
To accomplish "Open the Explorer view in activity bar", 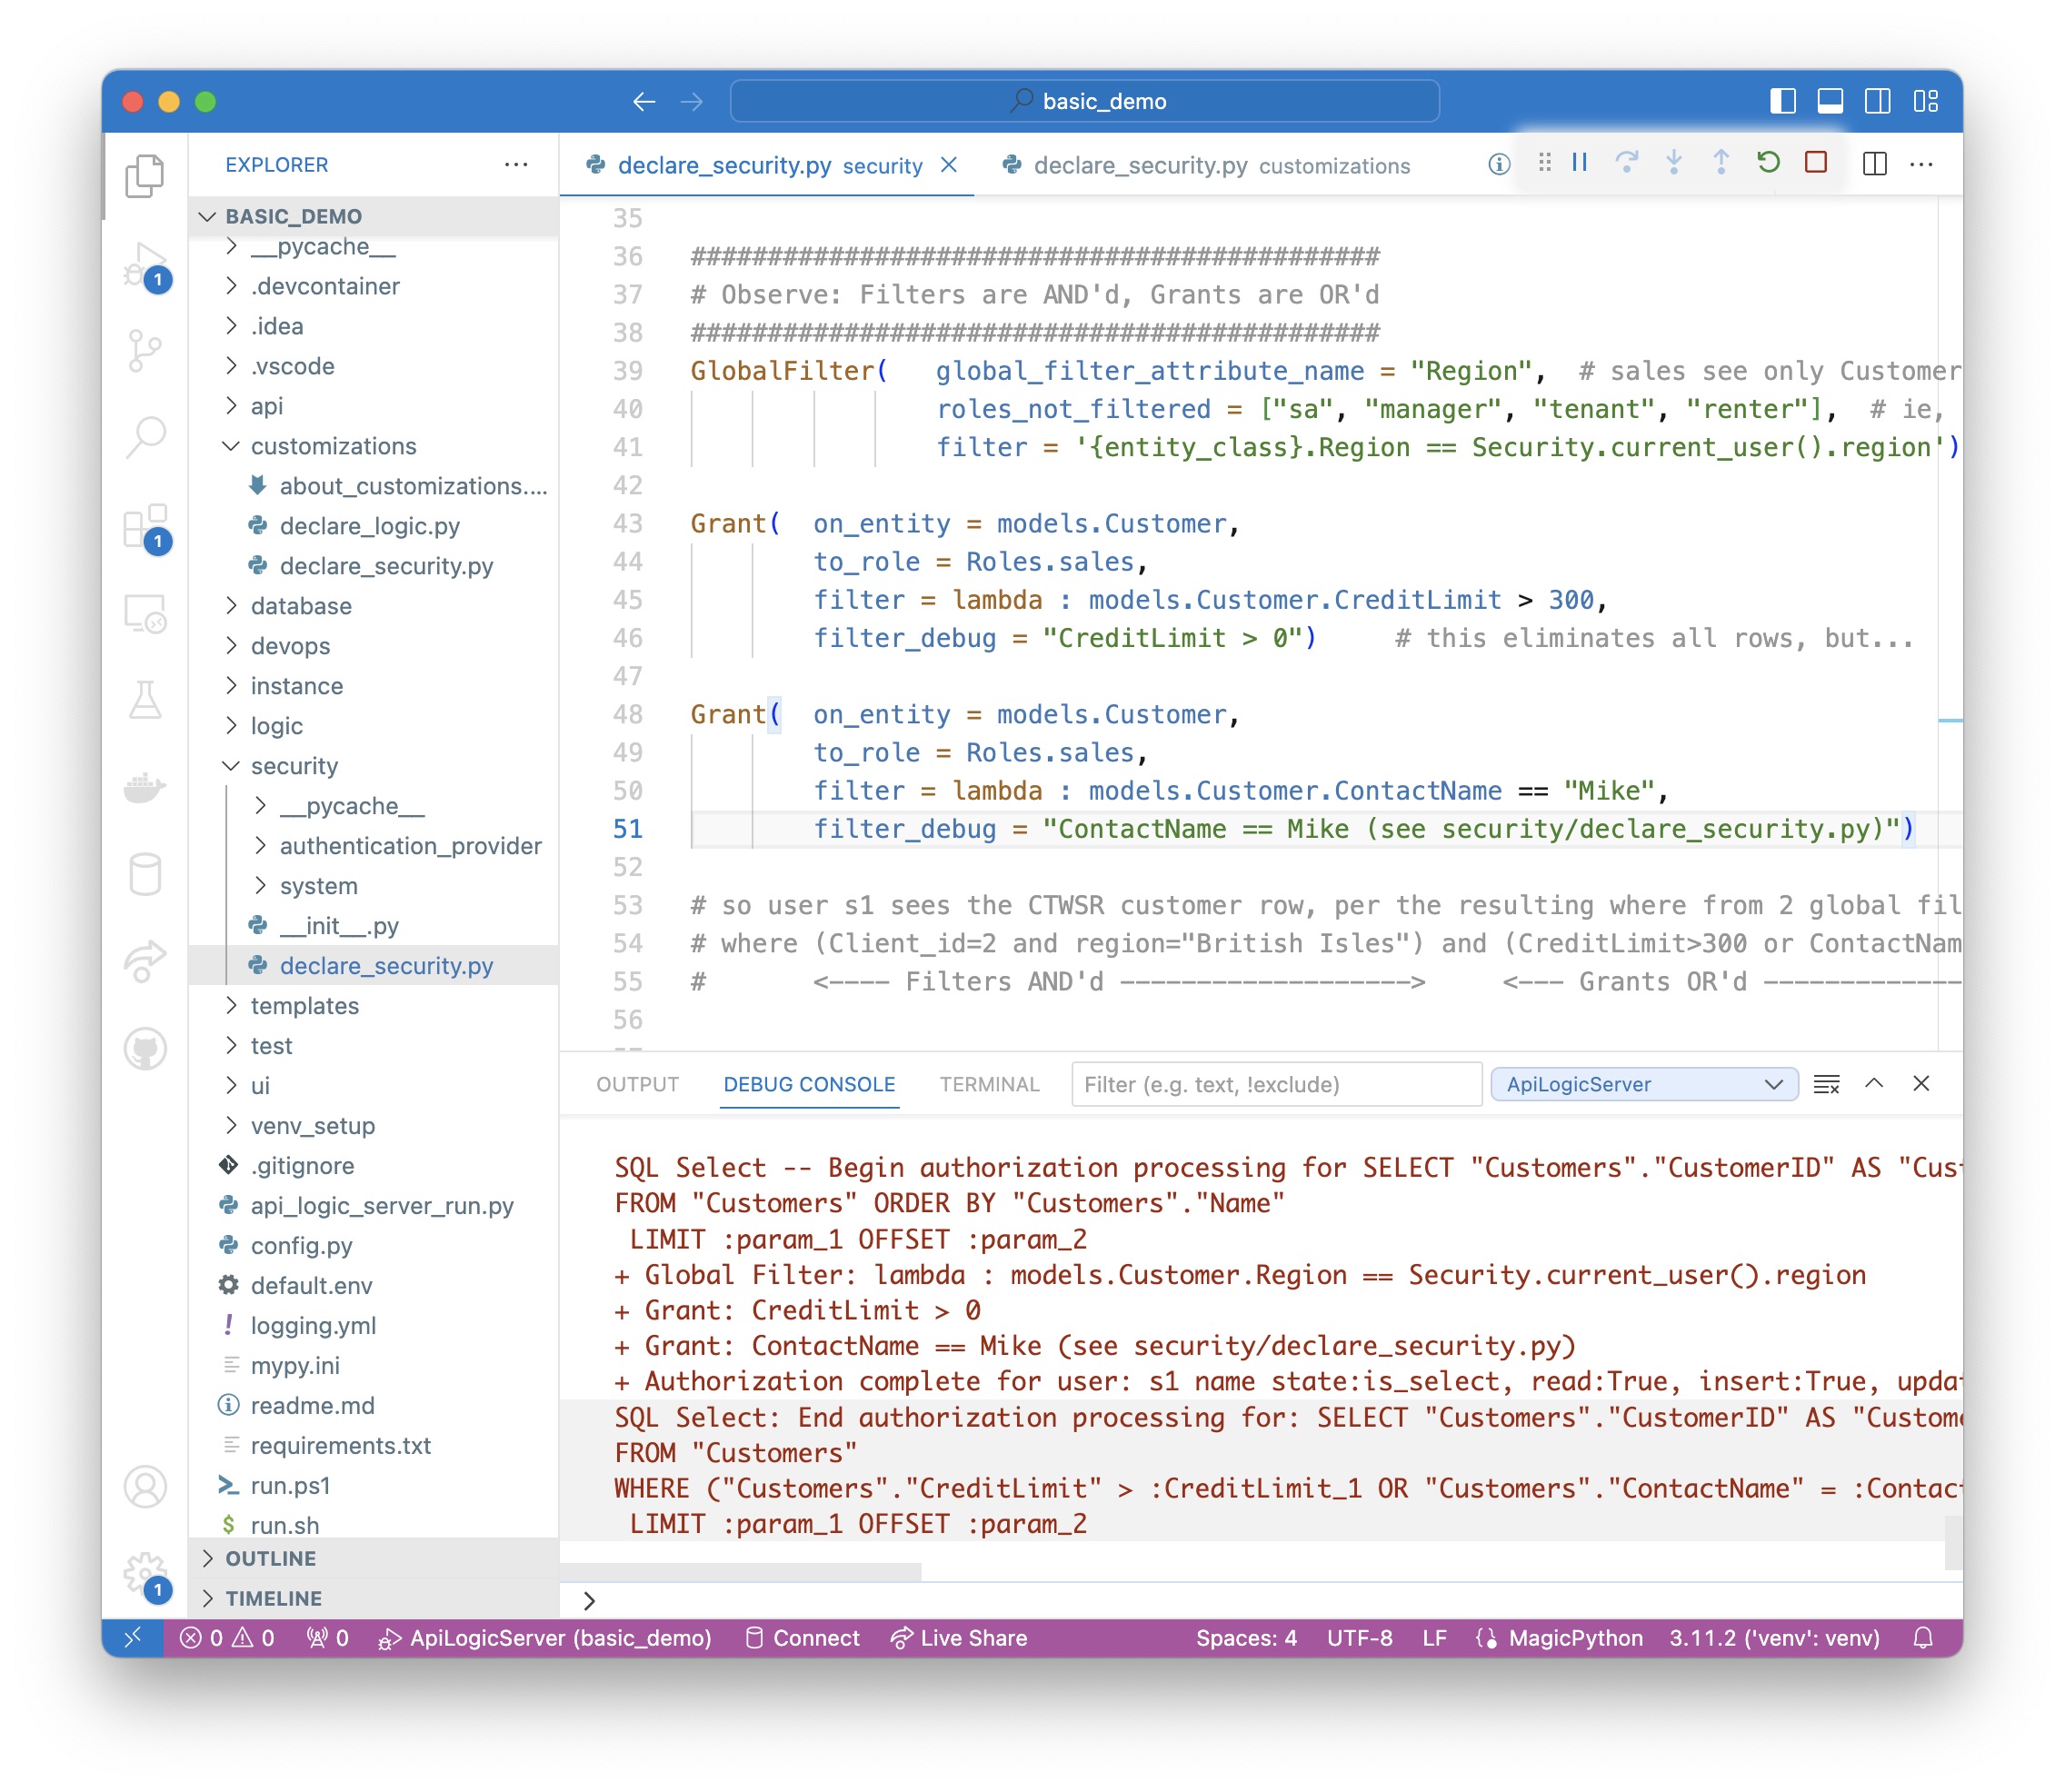I will [145, 176].
